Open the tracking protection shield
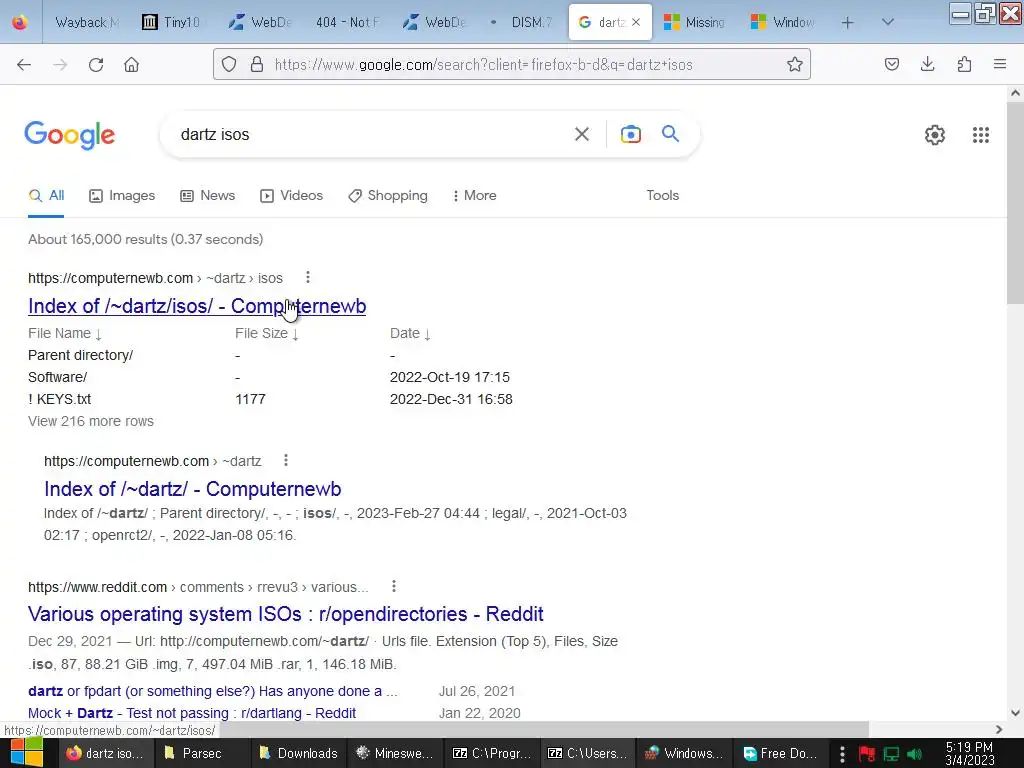 [229, 64]
